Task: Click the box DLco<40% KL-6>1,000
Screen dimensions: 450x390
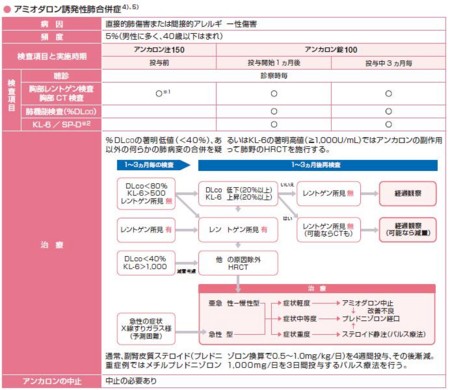Action: click(146, 263)
